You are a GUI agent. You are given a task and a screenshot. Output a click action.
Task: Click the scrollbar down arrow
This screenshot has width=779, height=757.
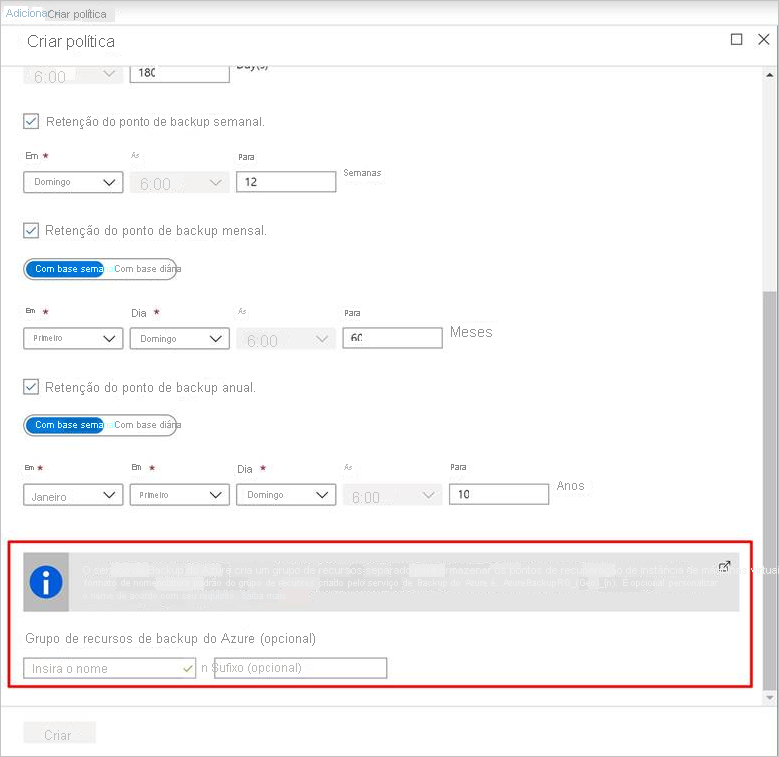click(x=770, y=697)
